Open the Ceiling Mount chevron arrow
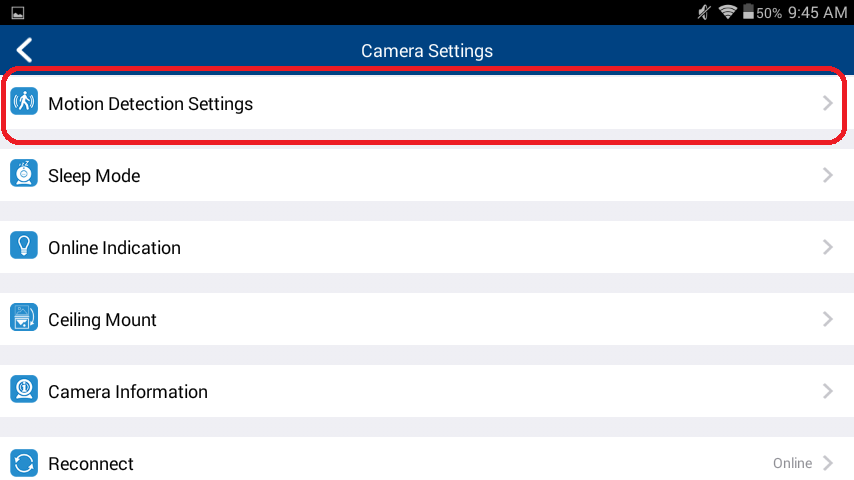The image size is (854, 480). [x=828, y=319]
